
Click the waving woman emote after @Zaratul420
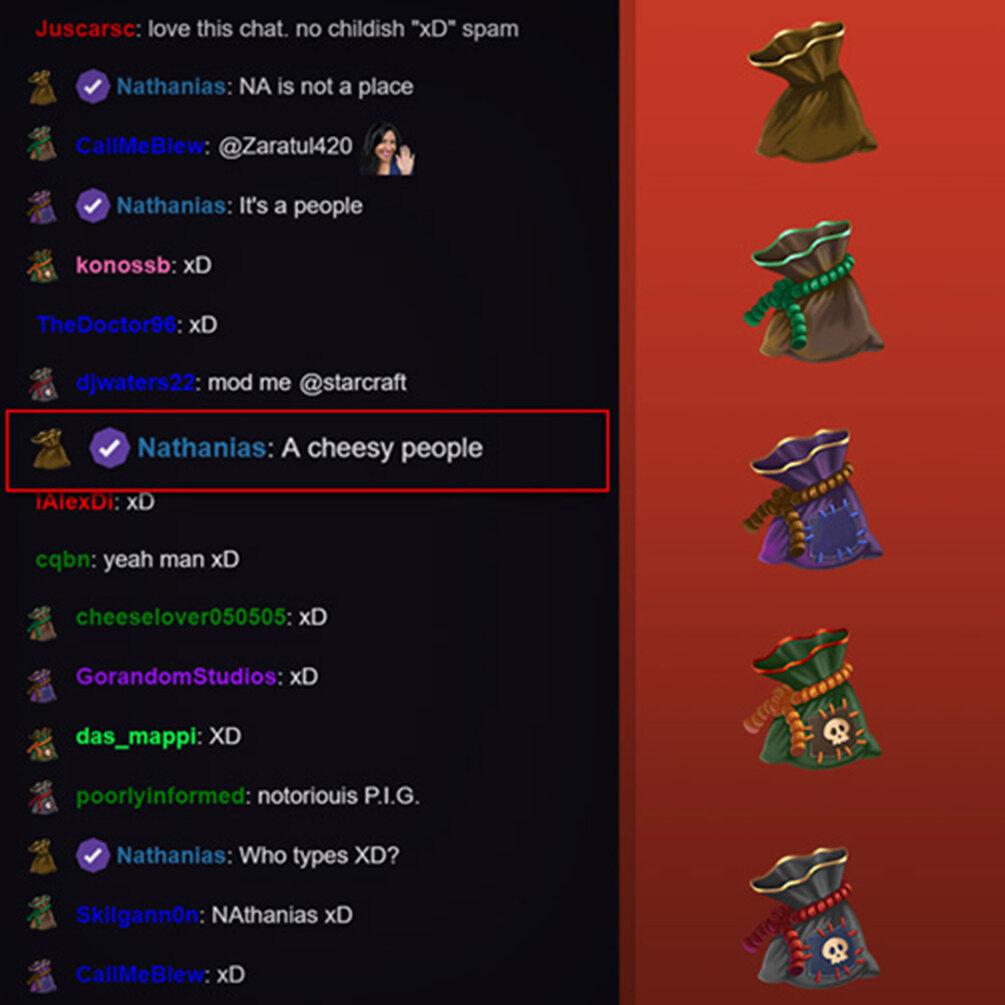coord(388,149)
